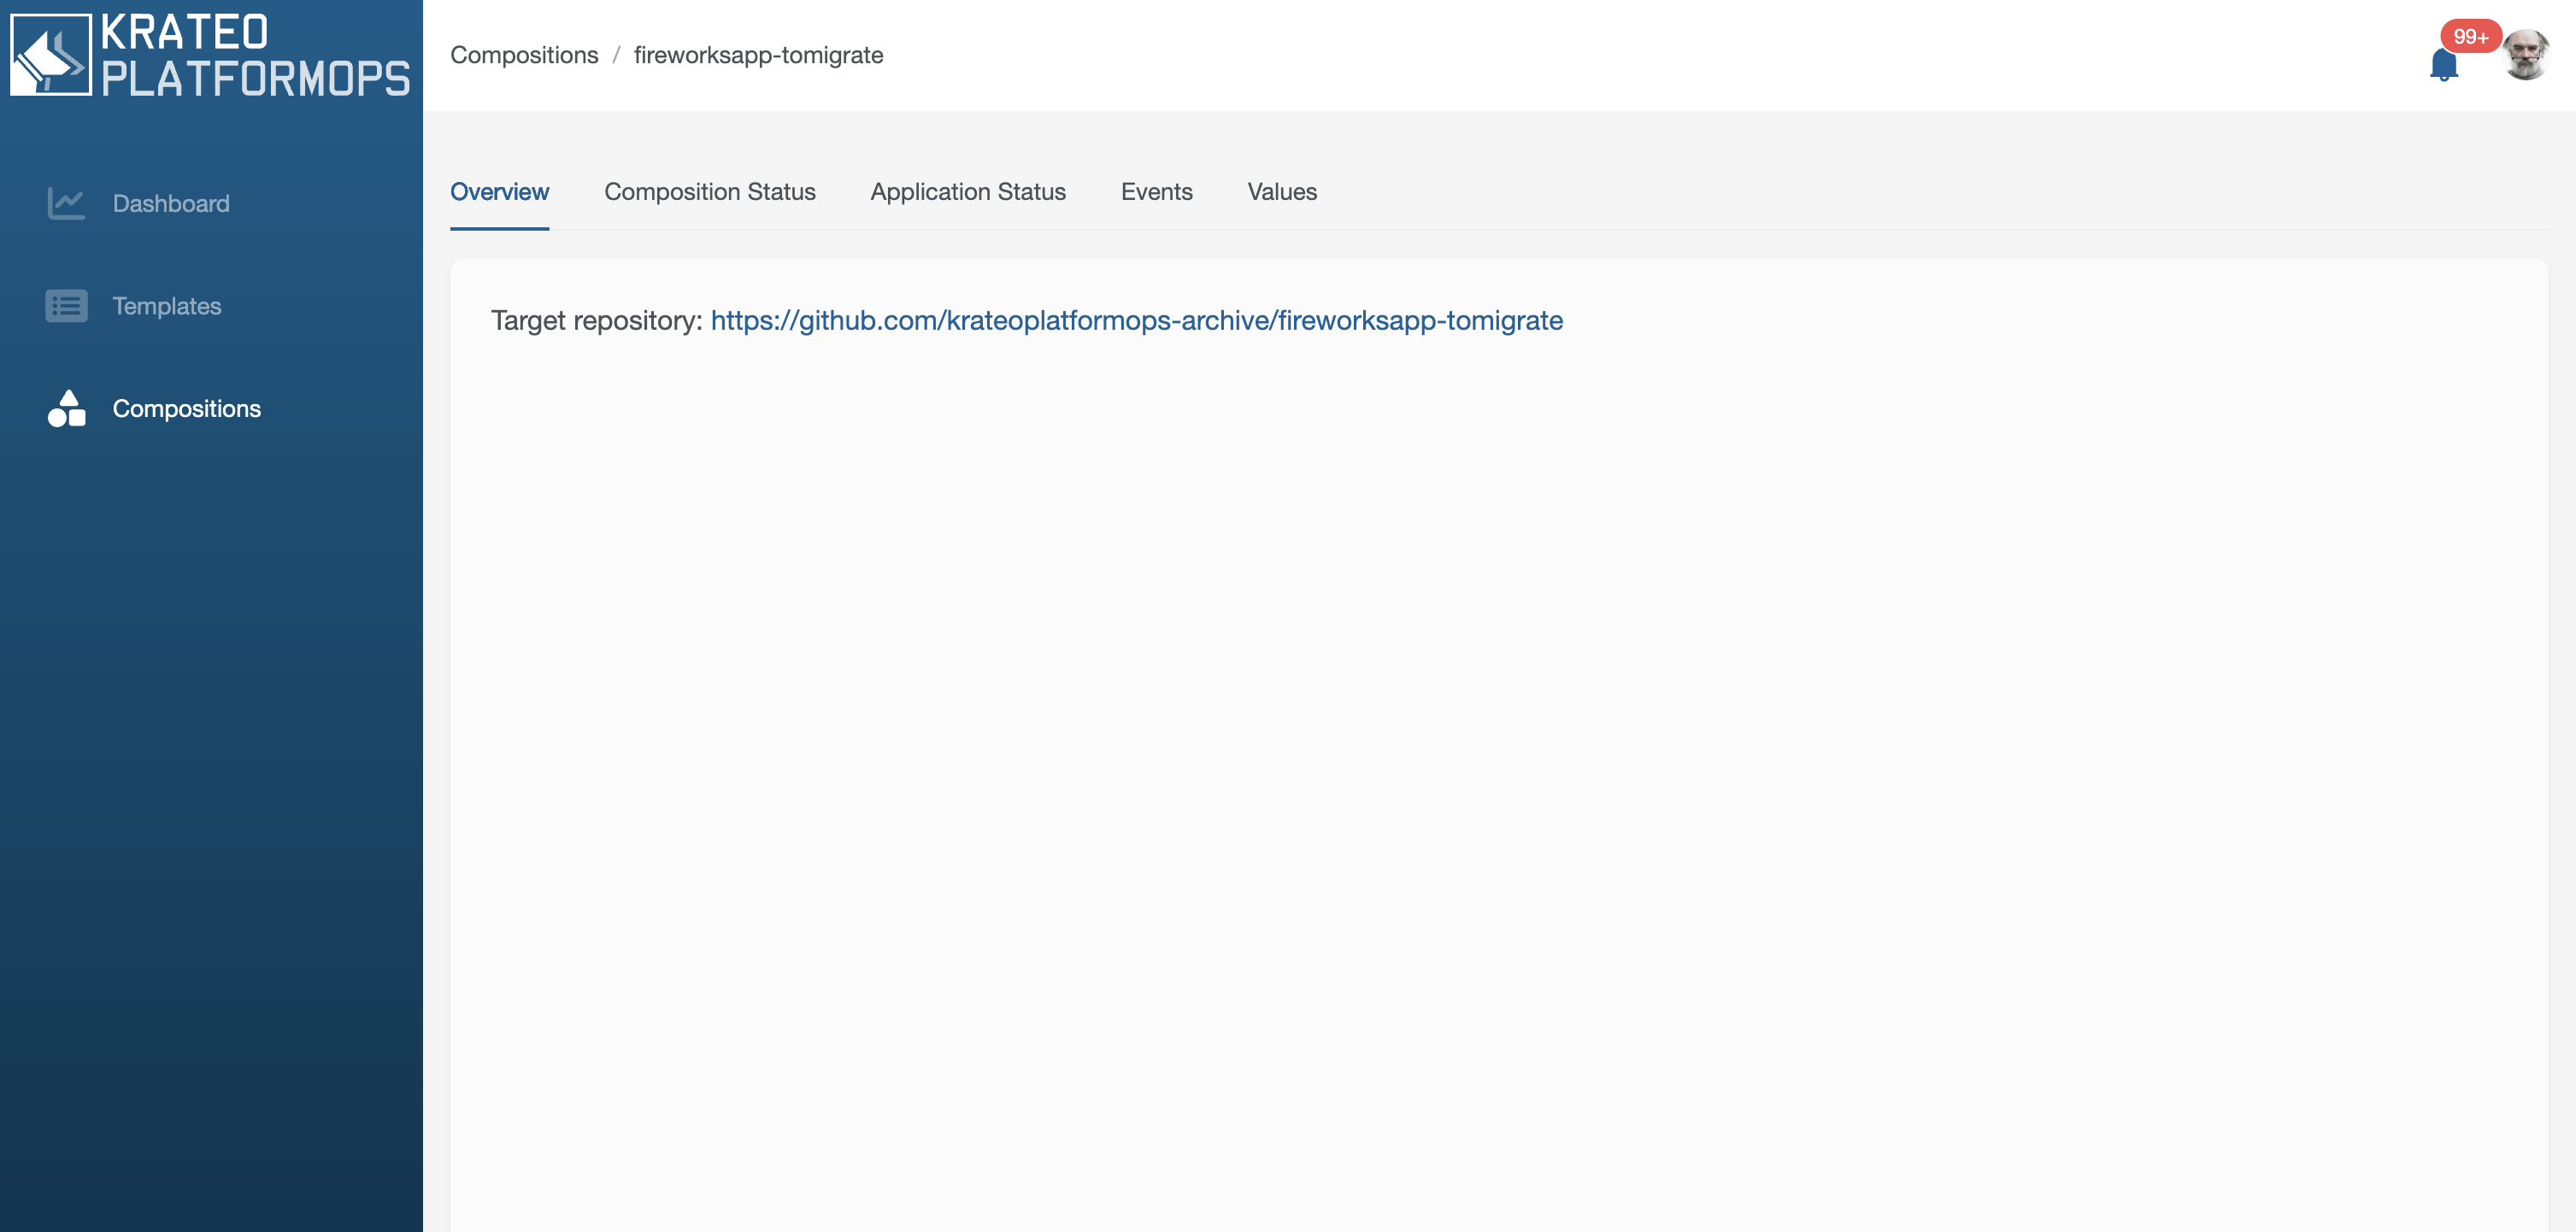
Task: Open notifications via the bell icon
Action: 2443,66
